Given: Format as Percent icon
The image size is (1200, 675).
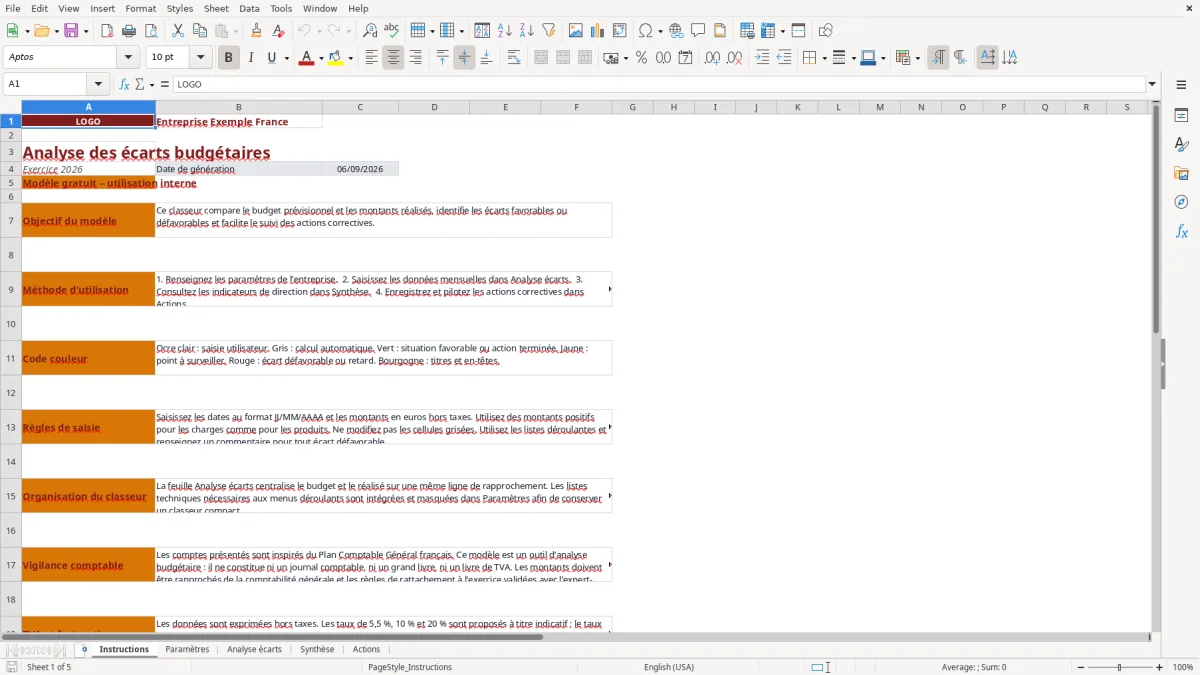Looking at the screenshot, I should [641, 58].
